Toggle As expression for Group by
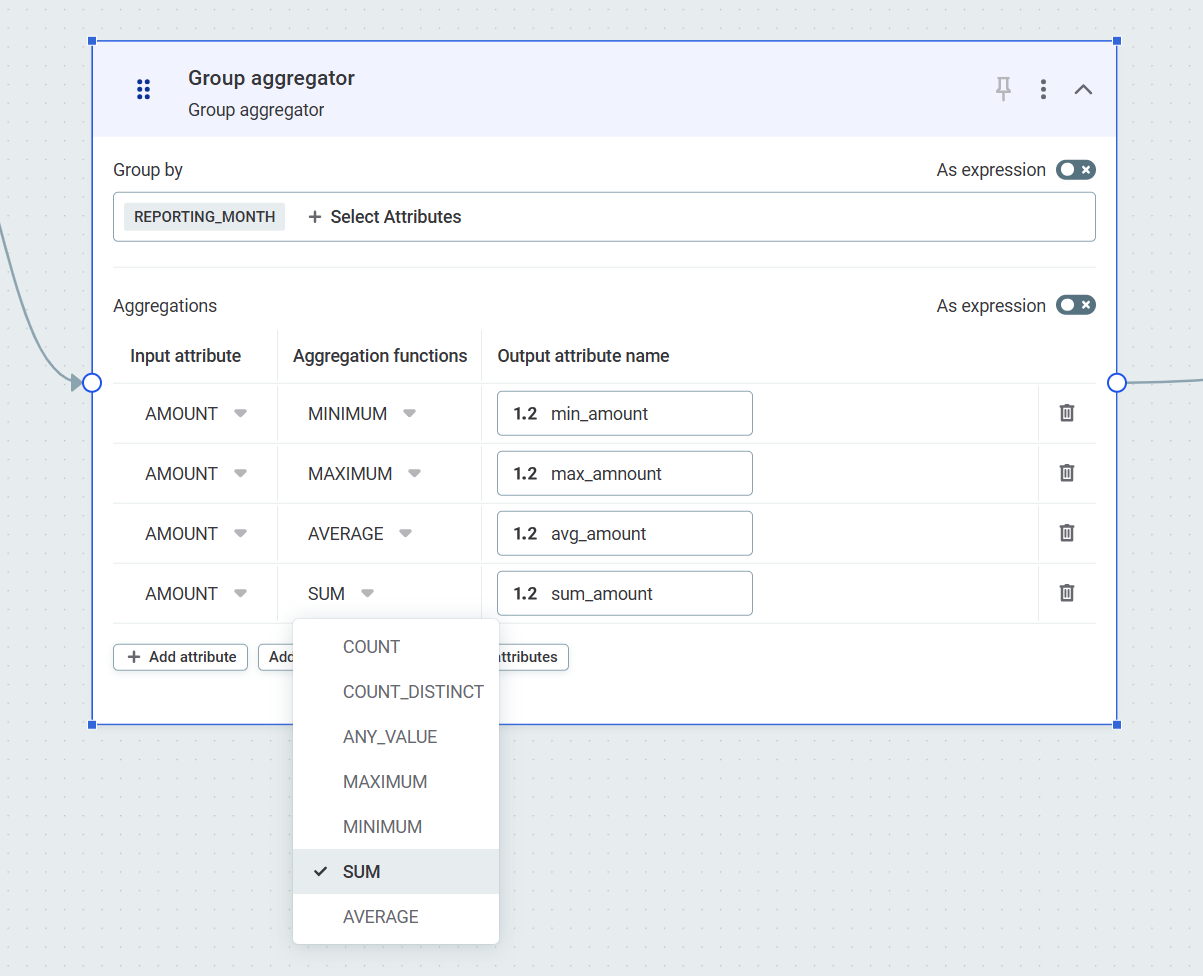 click(x=1075, y=170)
